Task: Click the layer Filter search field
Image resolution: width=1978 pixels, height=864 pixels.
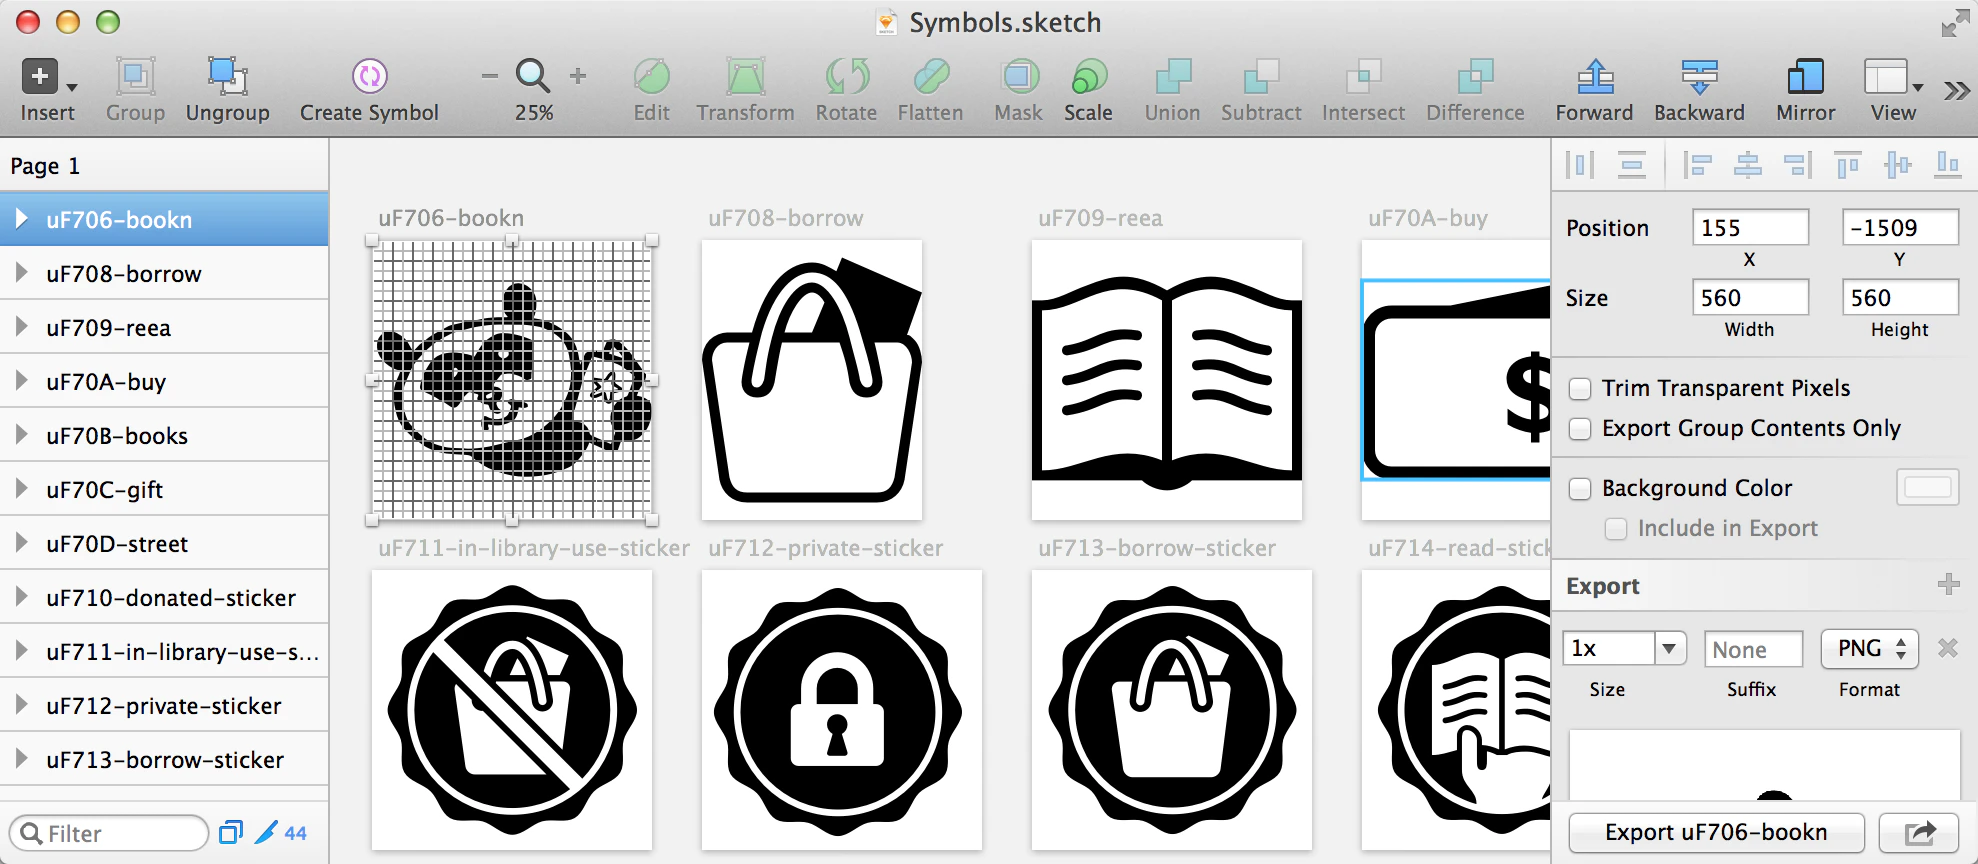Action: click(109, 833)
